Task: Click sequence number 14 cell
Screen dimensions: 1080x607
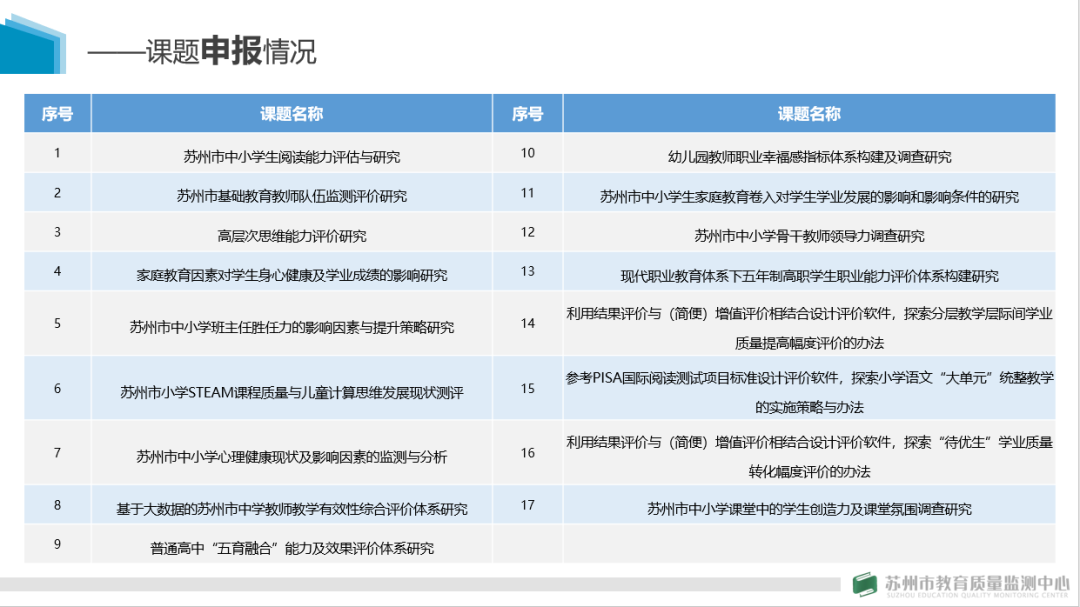Action: point(528,323)
